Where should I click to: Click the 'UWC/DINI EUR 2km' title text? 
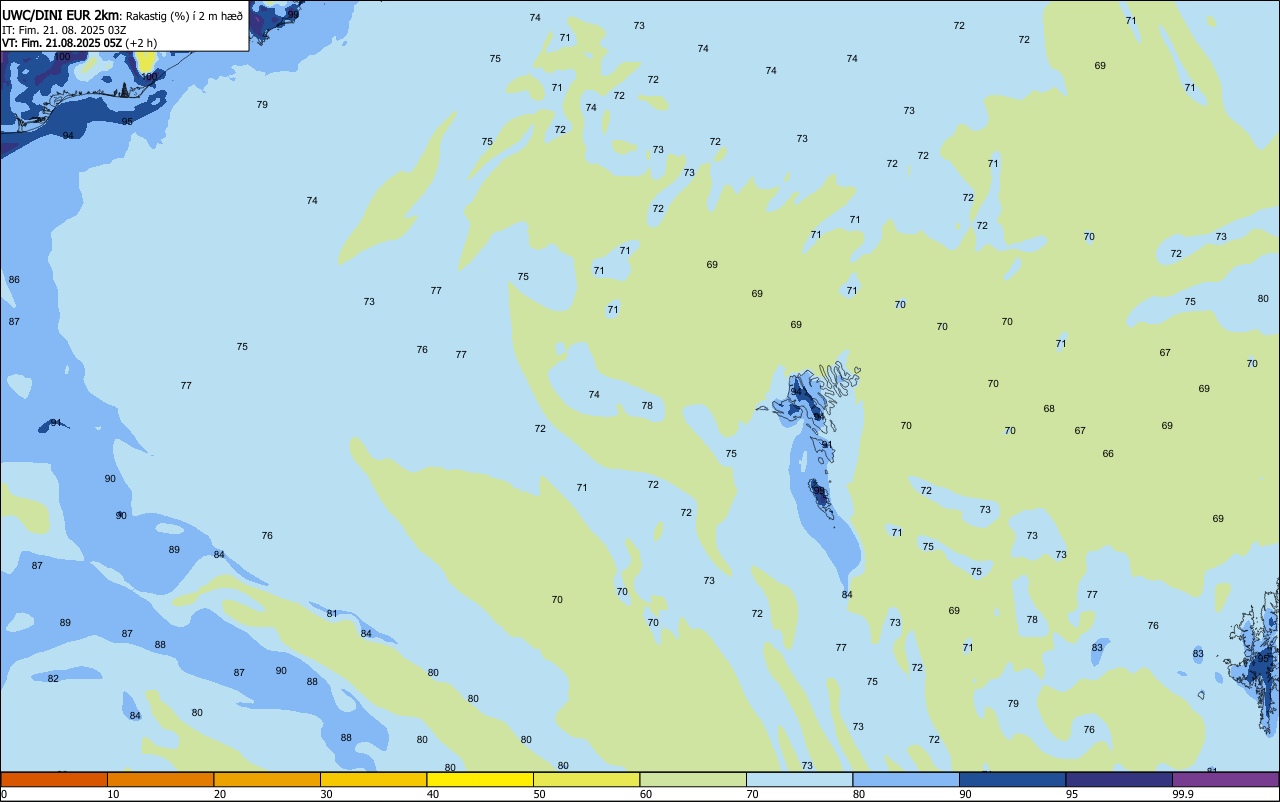[61, 15]
